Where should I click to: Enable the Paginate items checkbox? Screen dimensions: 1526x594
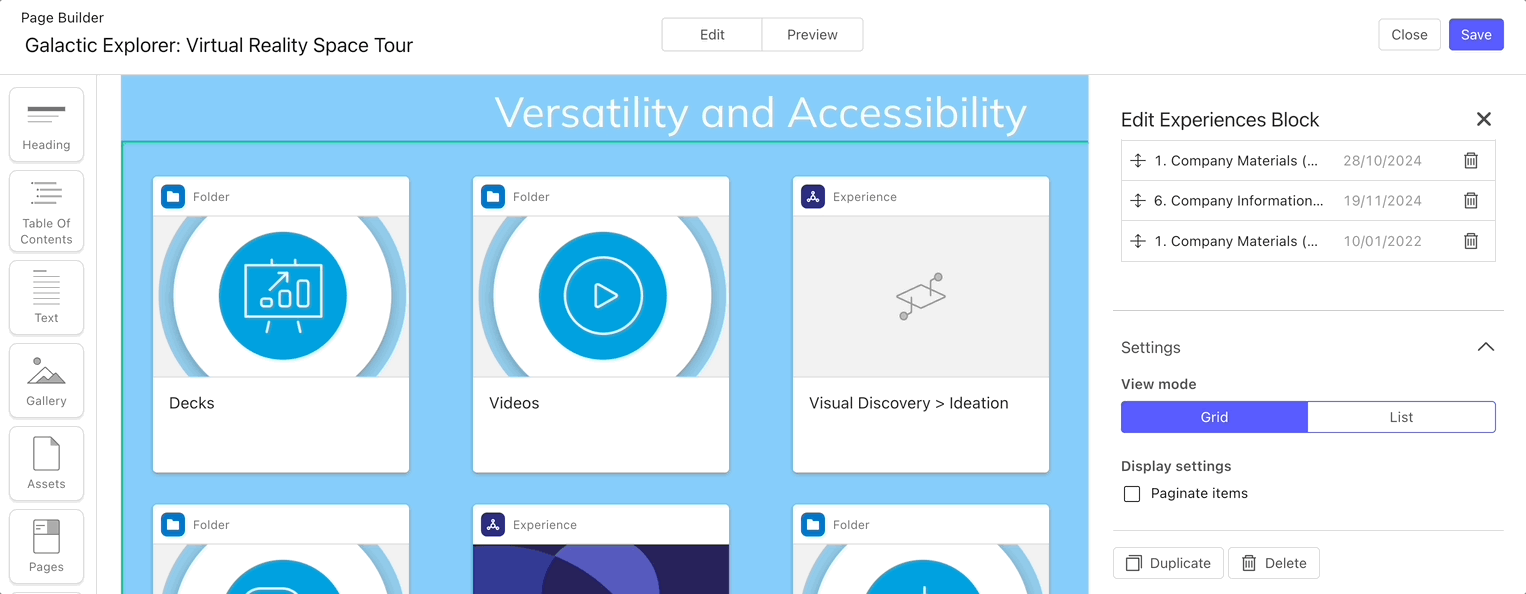(x=1132, y=494)
